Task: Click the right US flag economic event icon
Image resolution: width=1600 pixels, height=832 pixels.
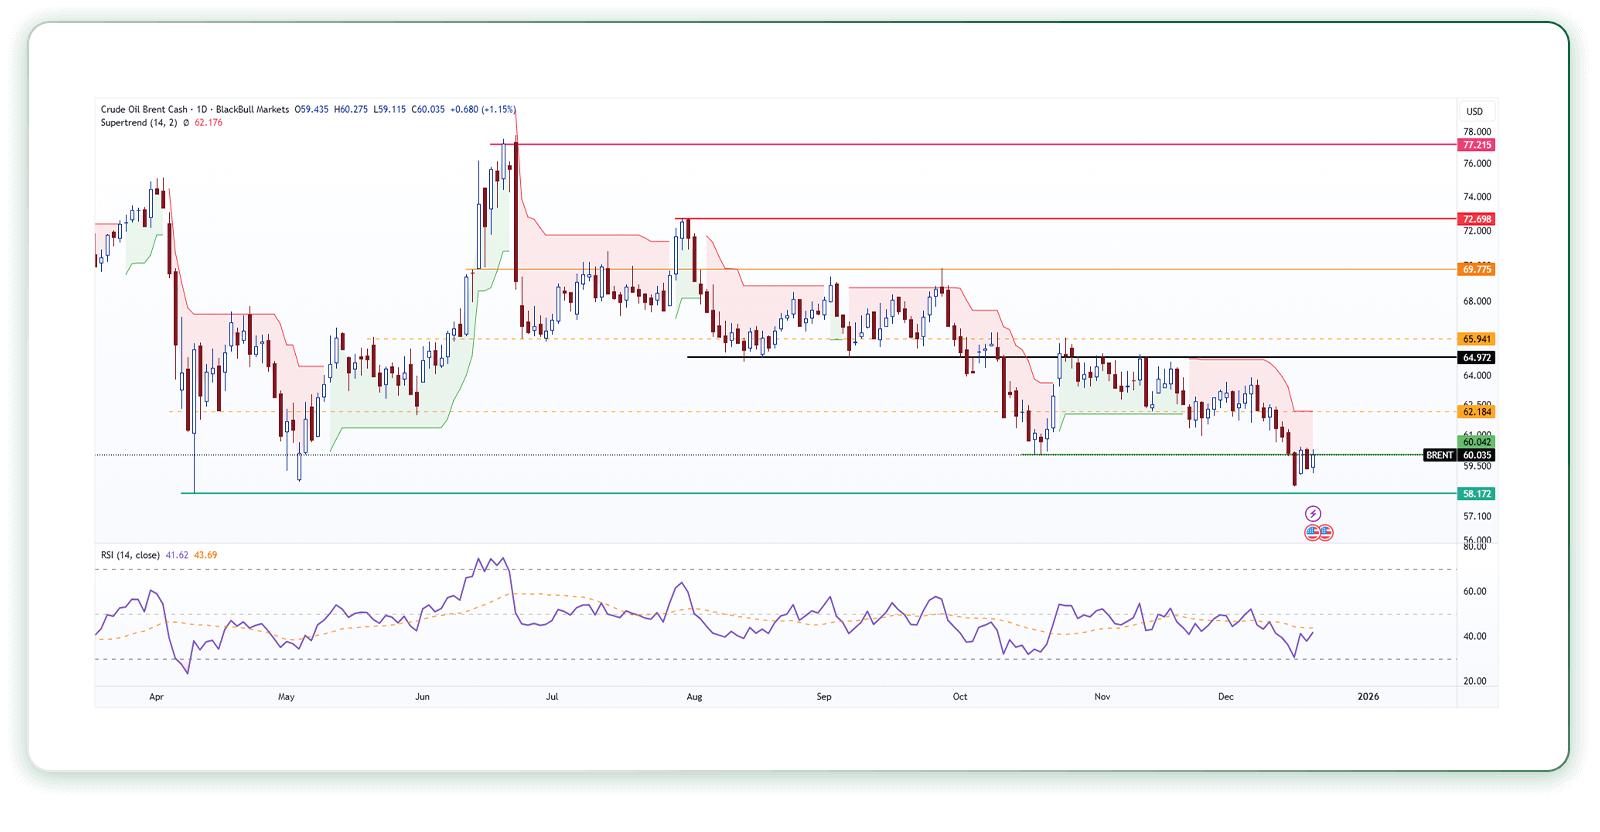Action: coord(1325,532)
